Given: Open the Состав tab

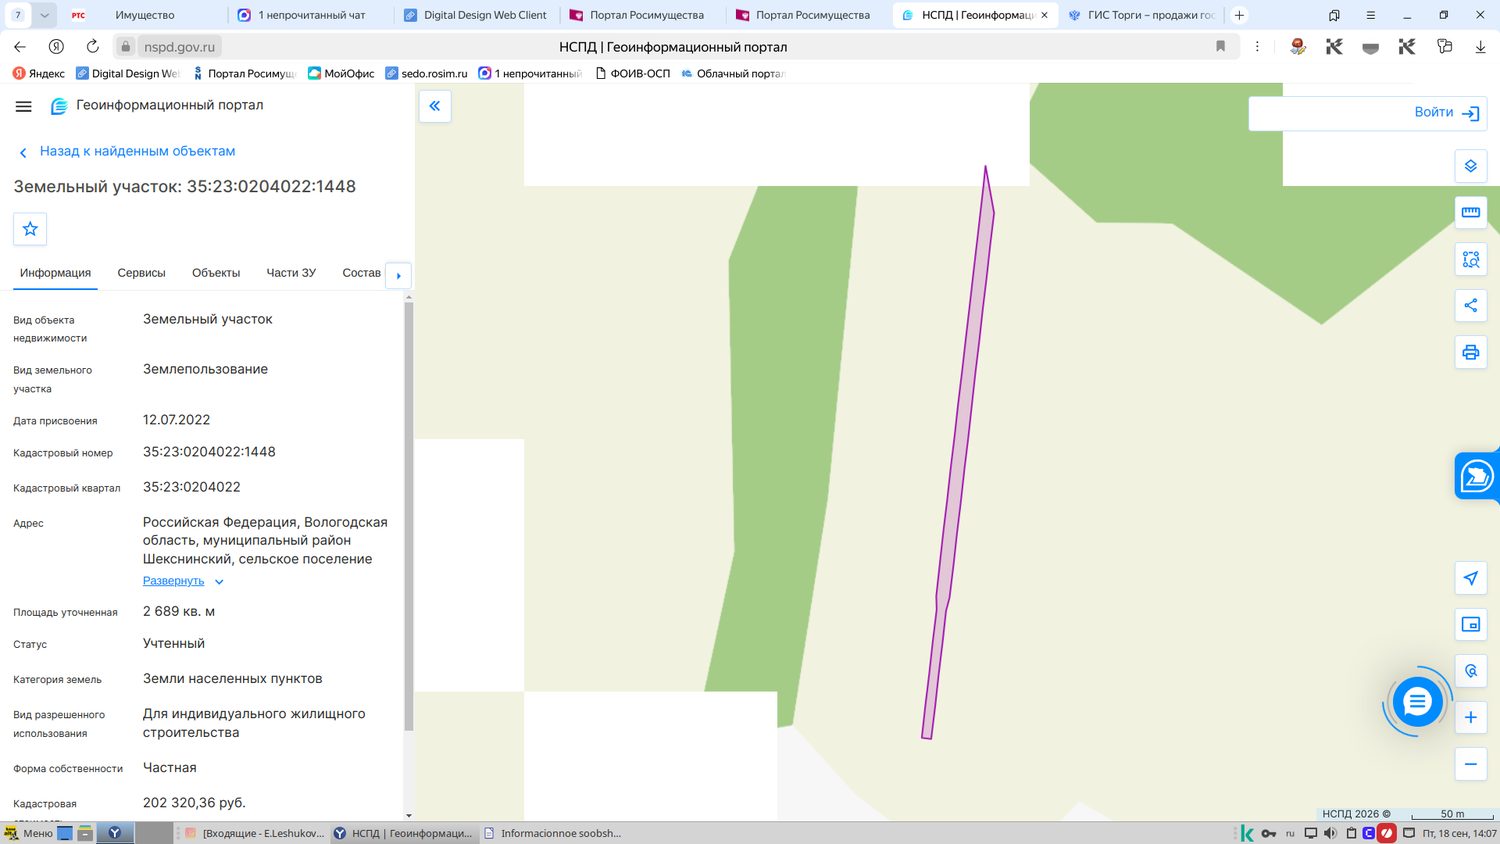Looking at the screenshot, I should (361, 273).
